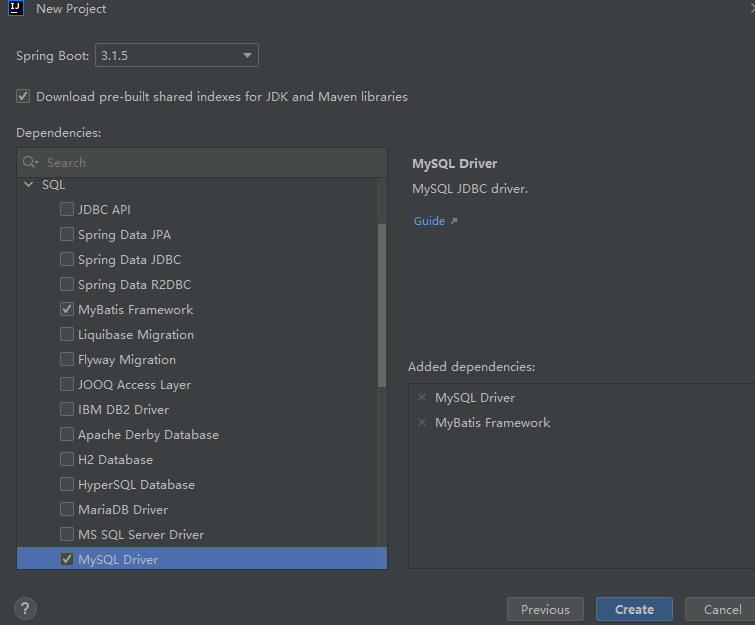Click the IntelliJ IDEA logo icon

click(x=15, y=8)
